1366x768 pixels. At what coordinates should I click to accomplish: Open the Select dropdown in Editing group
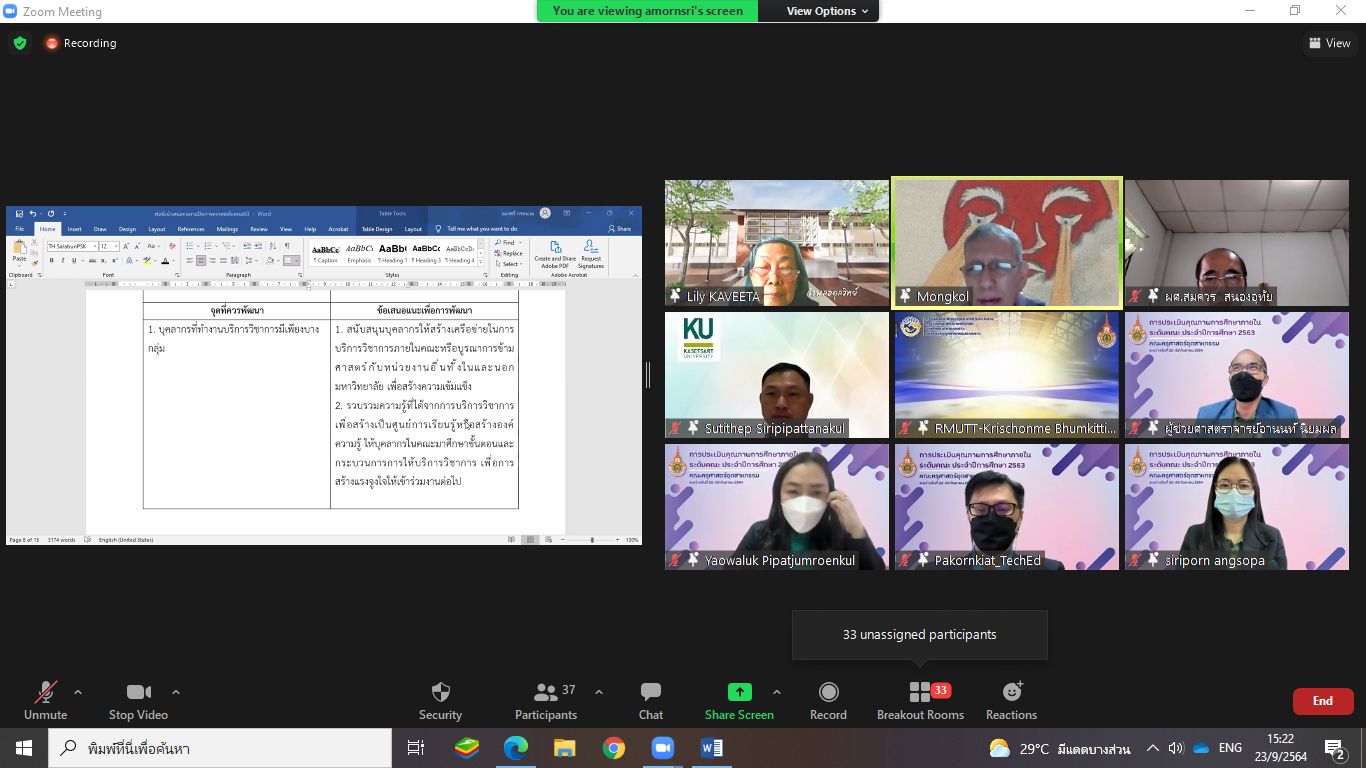point(509,264)
